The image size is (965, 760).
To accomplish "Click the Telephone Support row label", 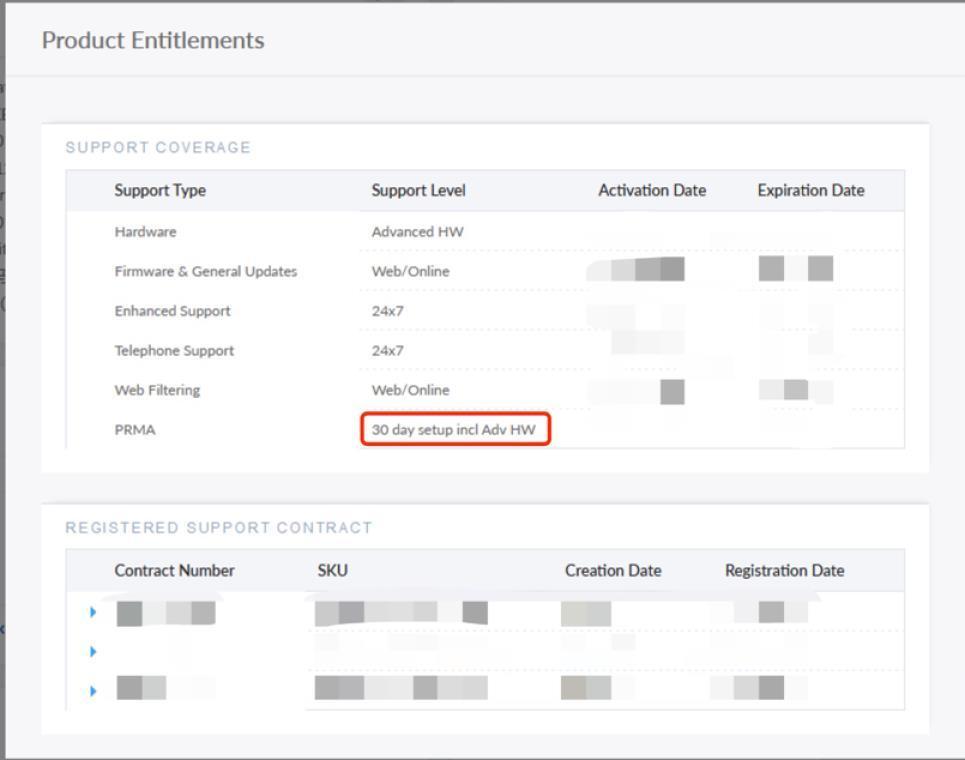I will tap(174, 351).
